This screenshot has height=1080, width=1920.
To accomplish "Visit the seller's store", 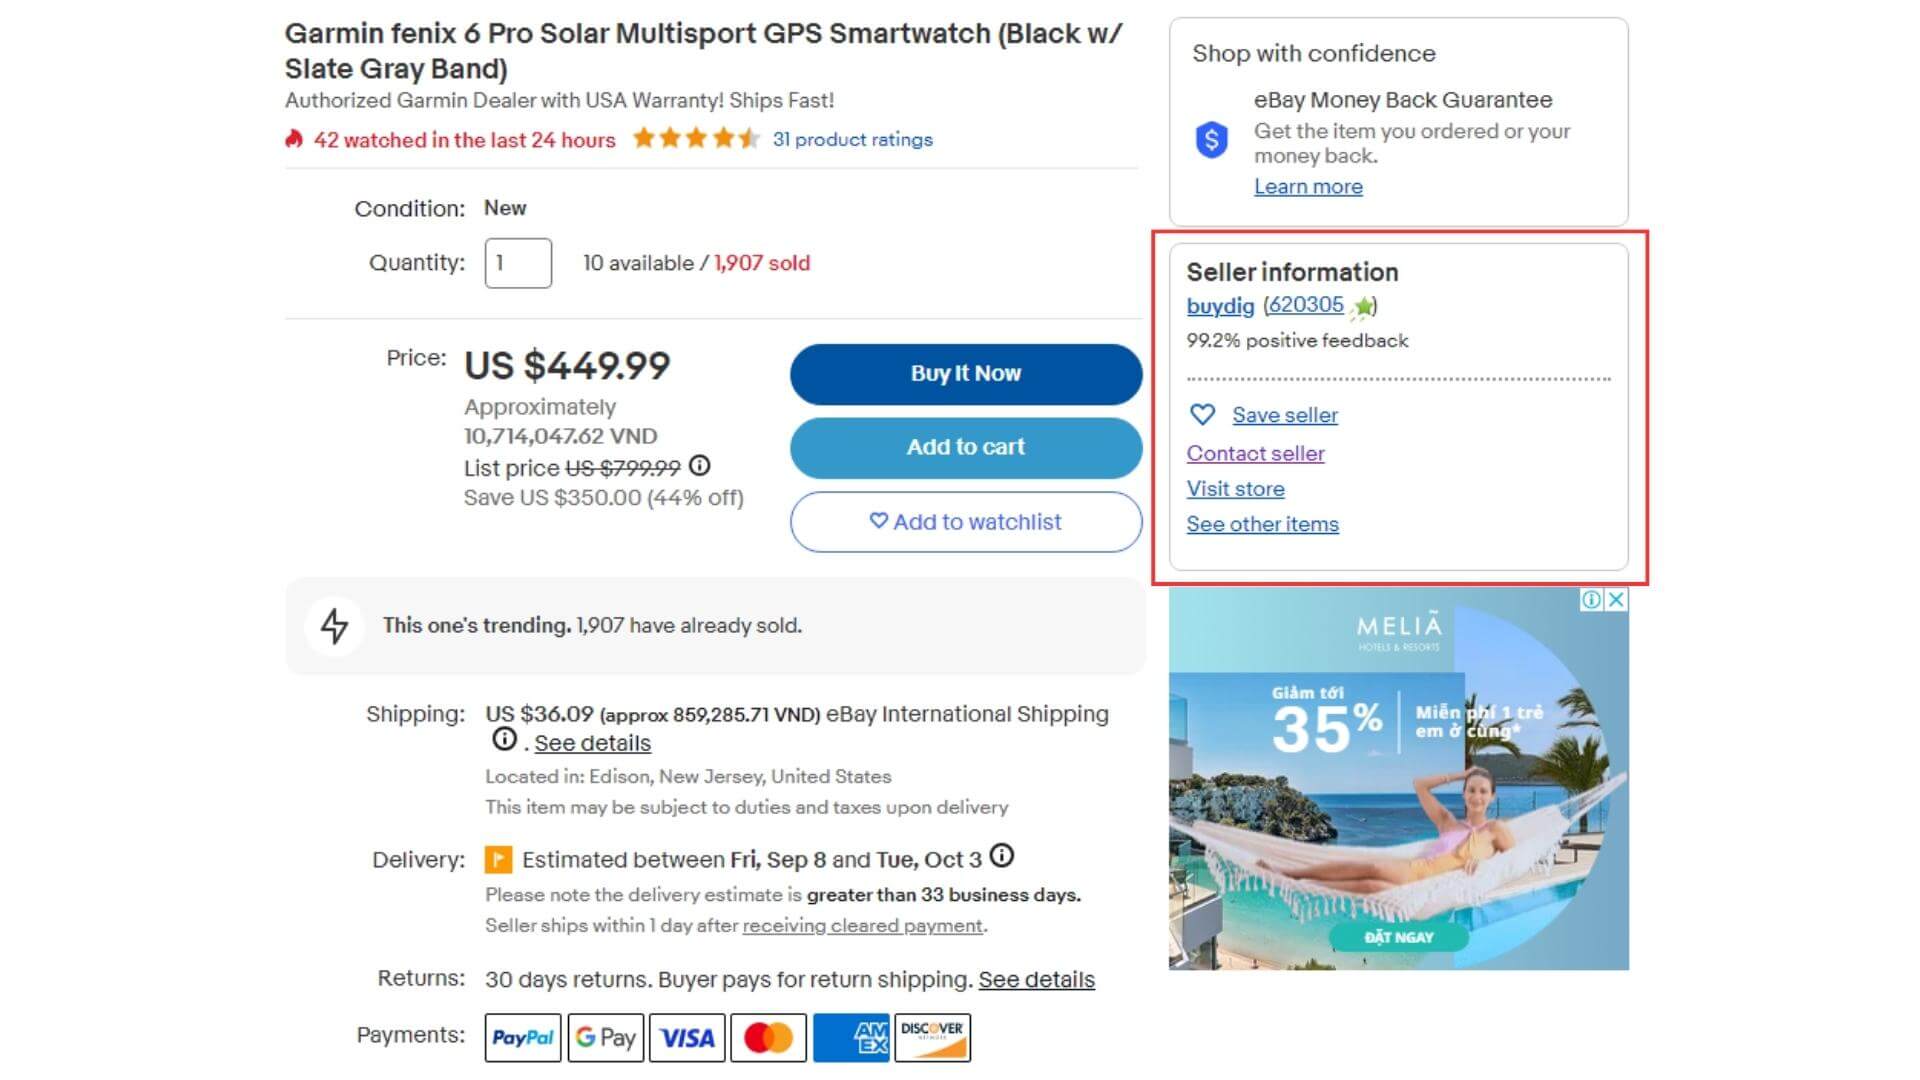I will pyautogui.click(x=1235, y=489).
